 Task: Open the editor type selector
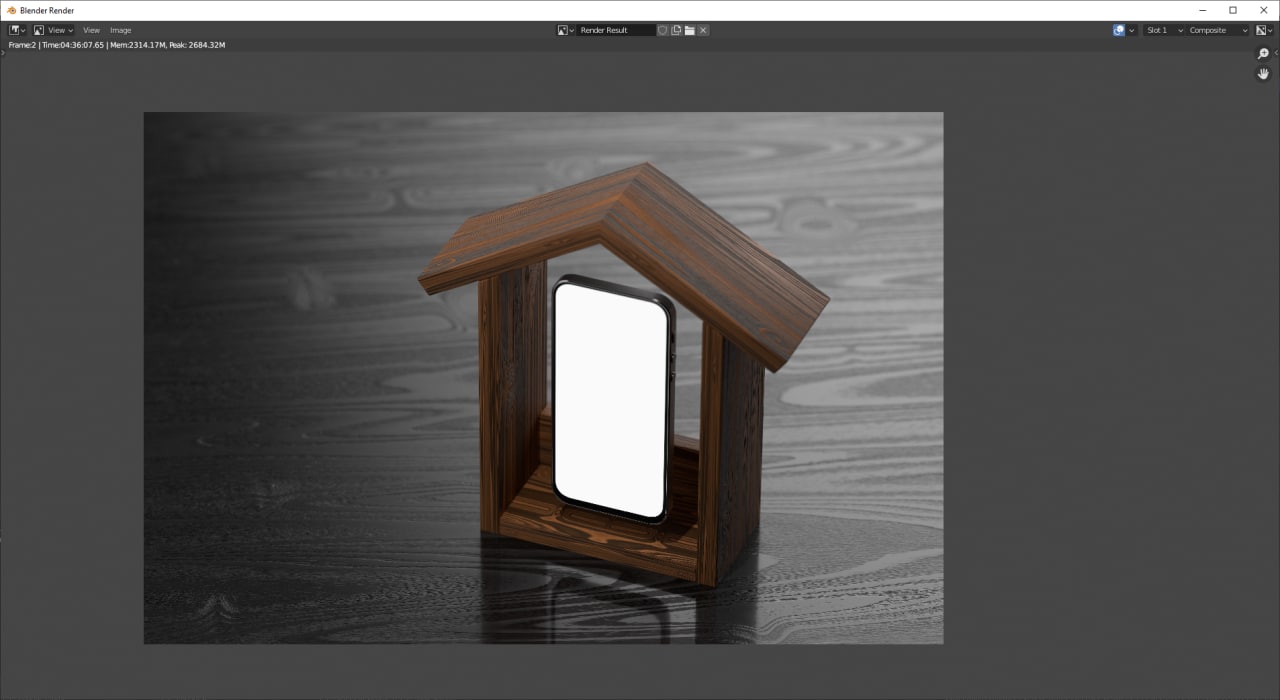[x=17, y=30]
